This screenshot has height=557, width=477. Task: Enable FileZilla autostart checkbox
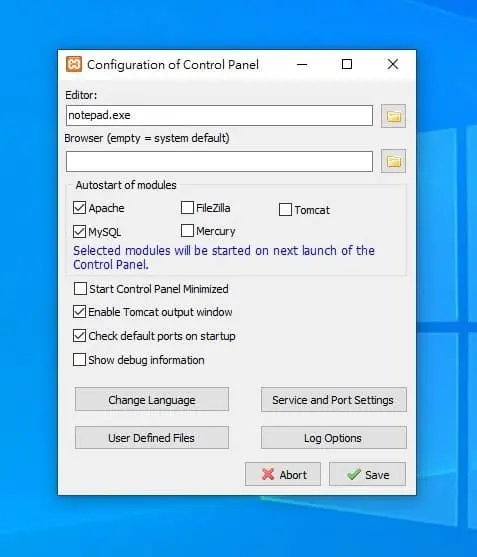[x=188, y=208]
